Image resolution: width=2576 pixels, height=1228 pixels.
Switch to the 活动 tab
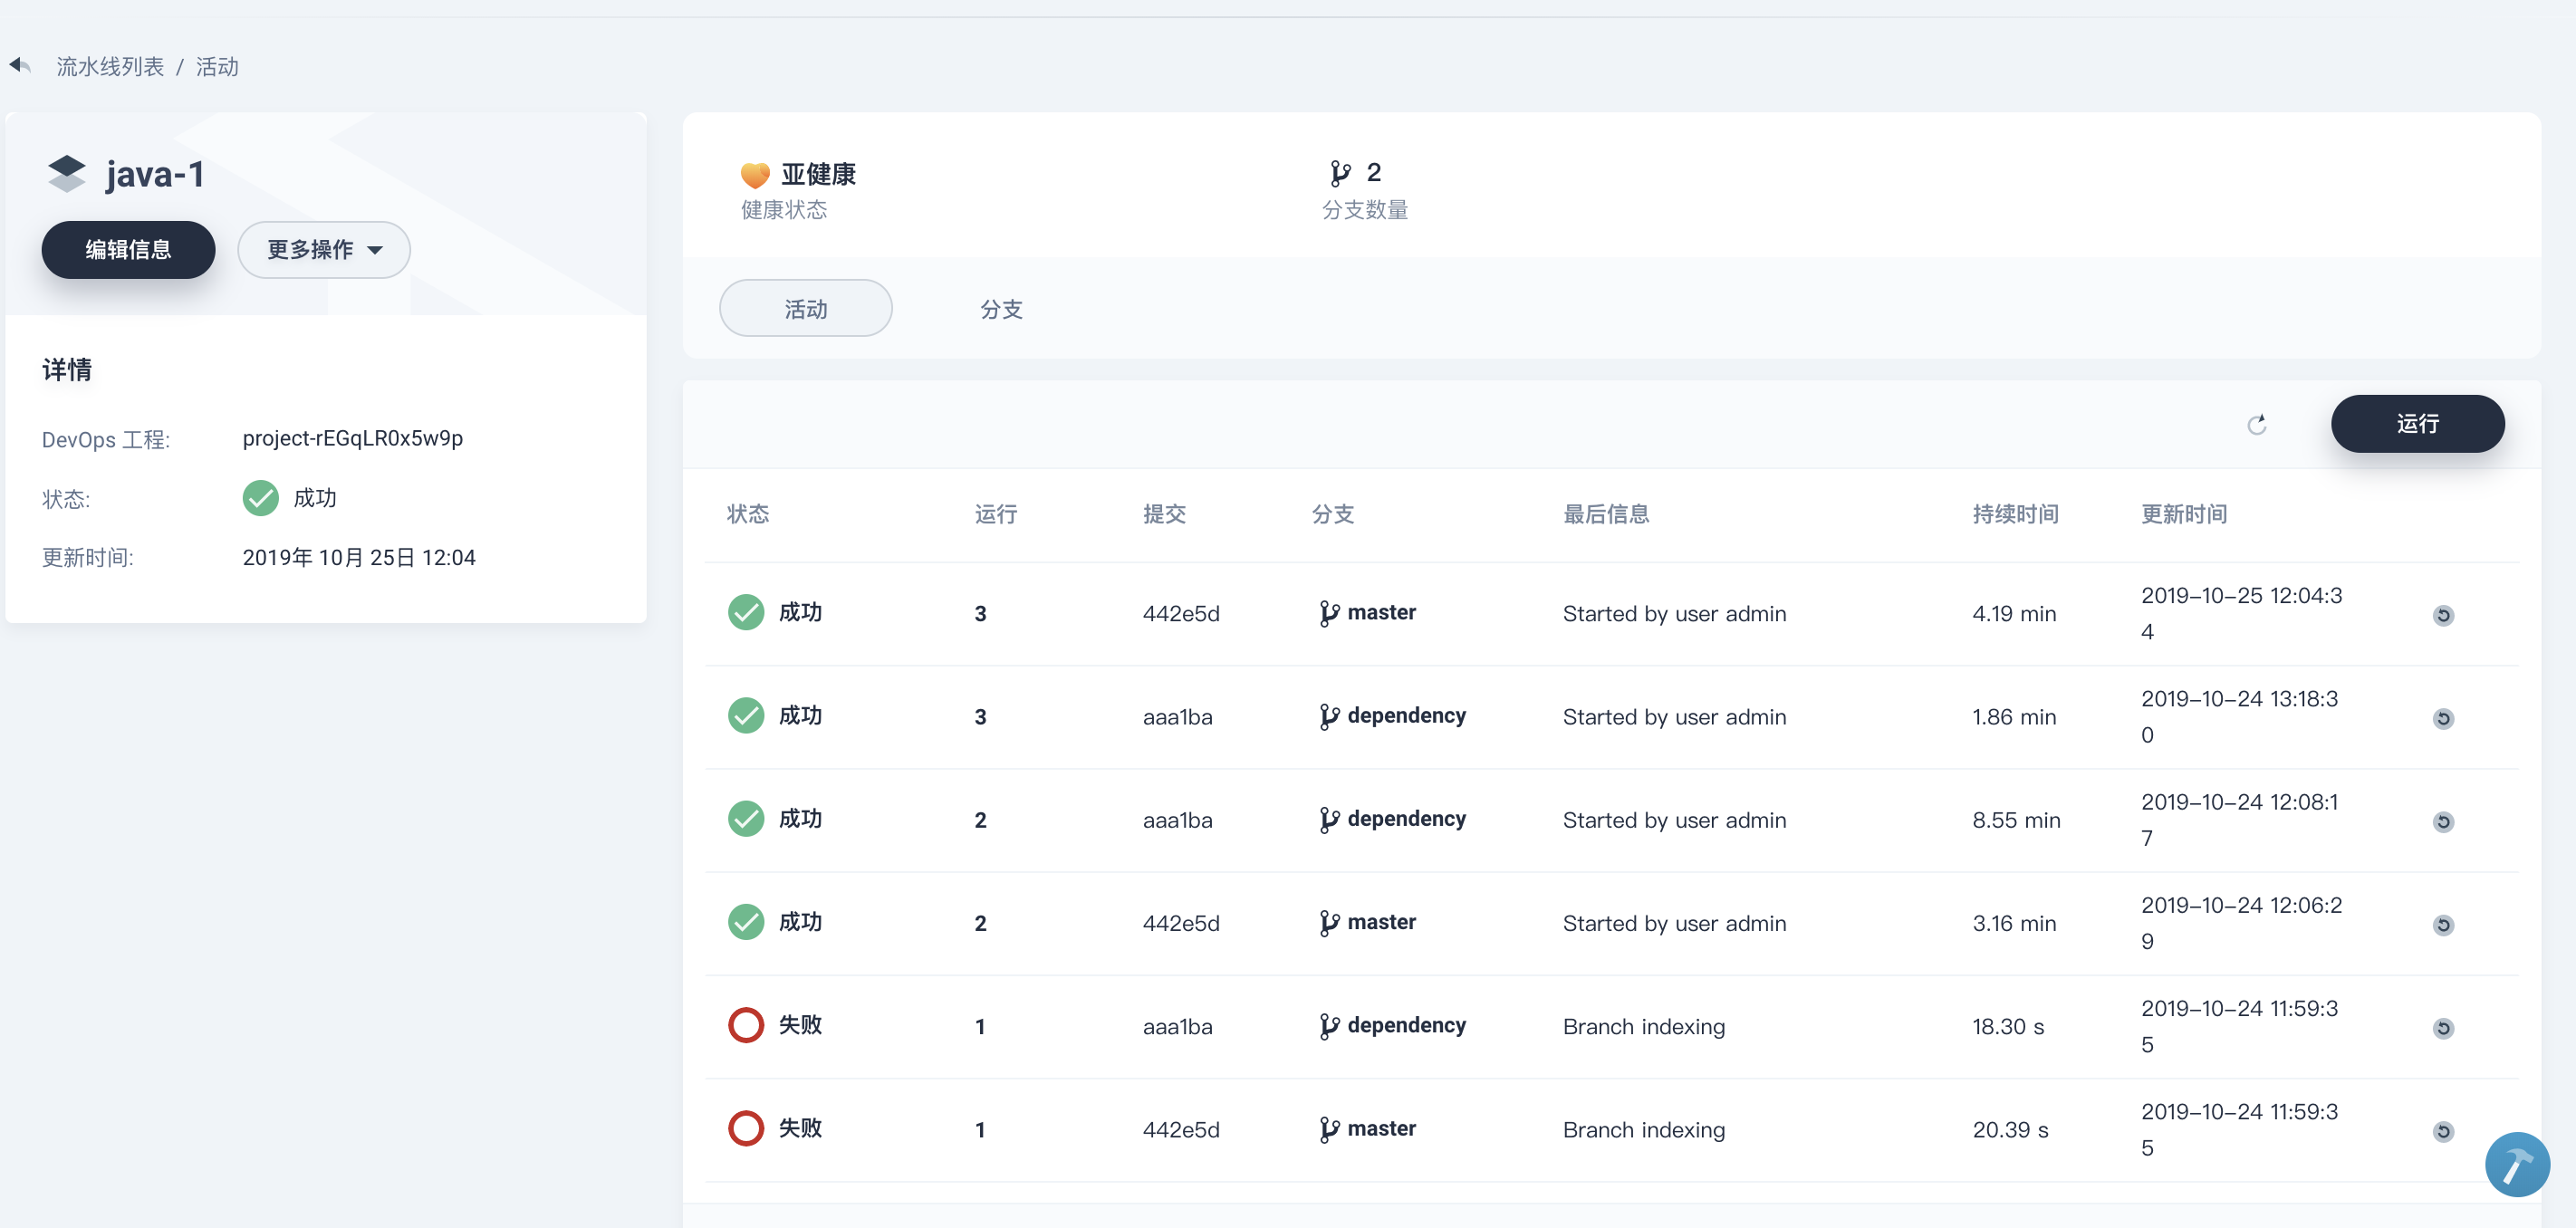[806, 309]
